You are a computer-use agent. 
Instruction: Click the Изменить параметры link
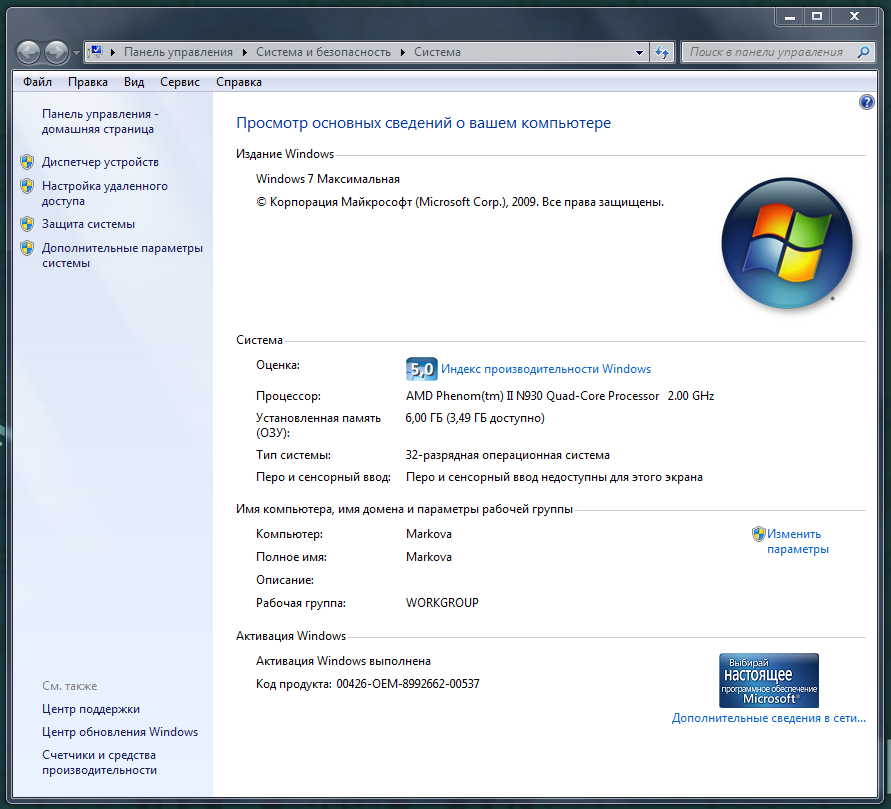click(x=797, y=541)
